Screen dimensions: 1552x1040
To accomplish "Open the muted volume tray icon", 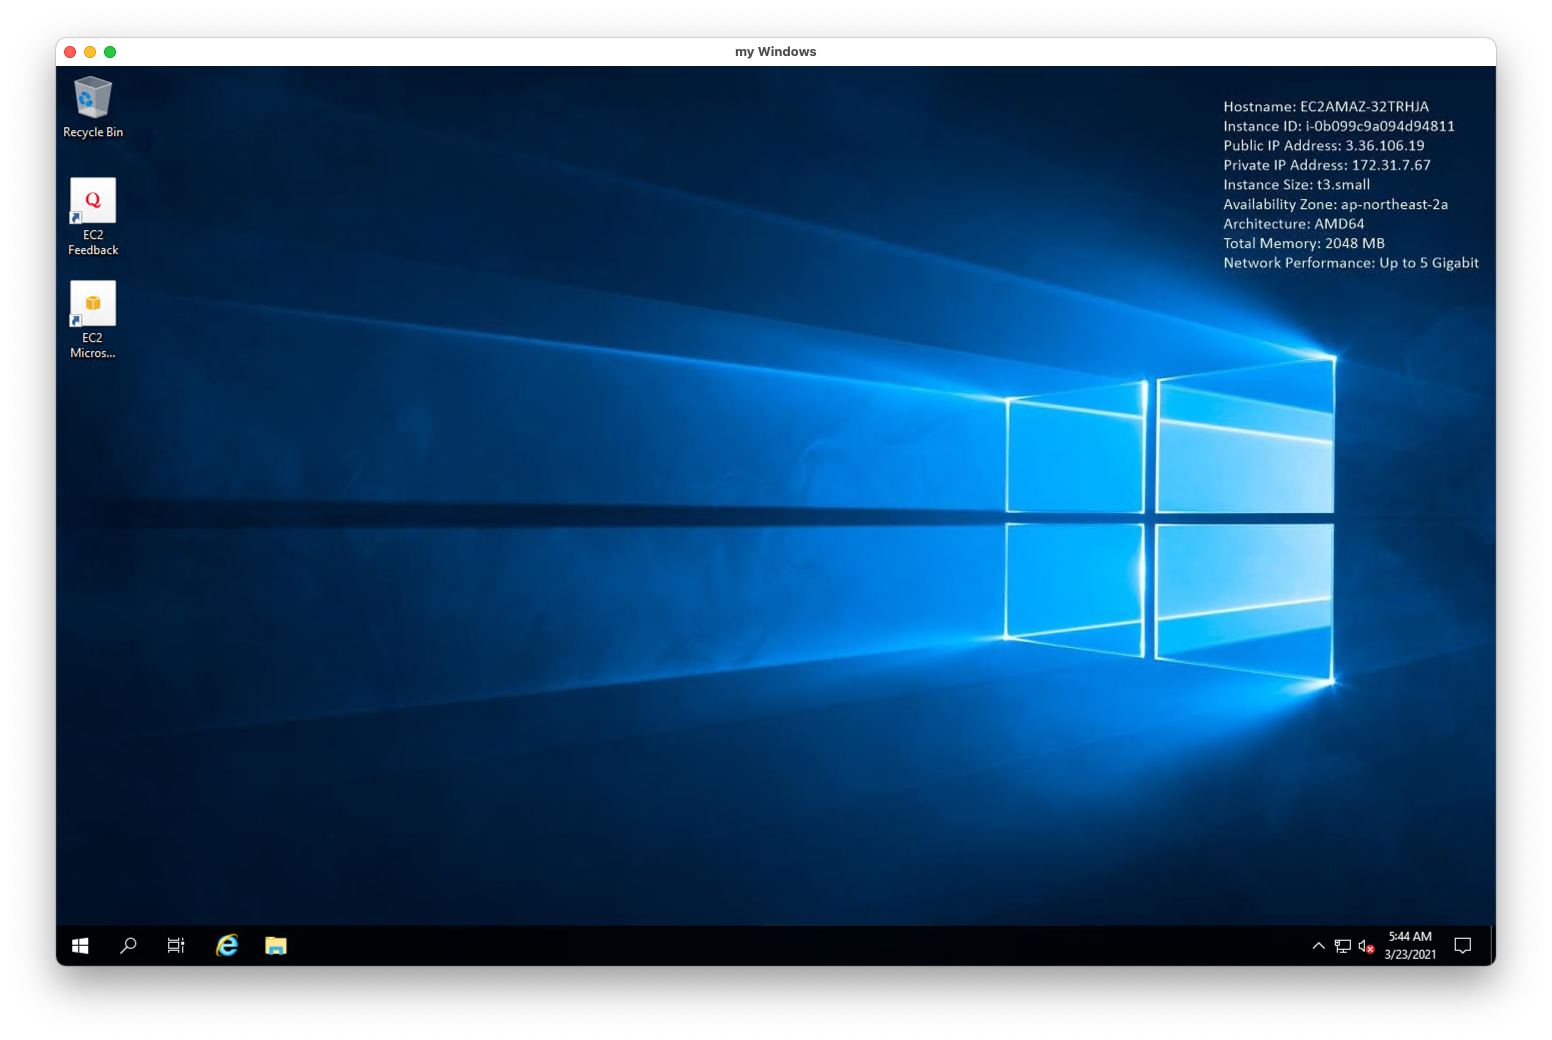I will [1366, 946].
